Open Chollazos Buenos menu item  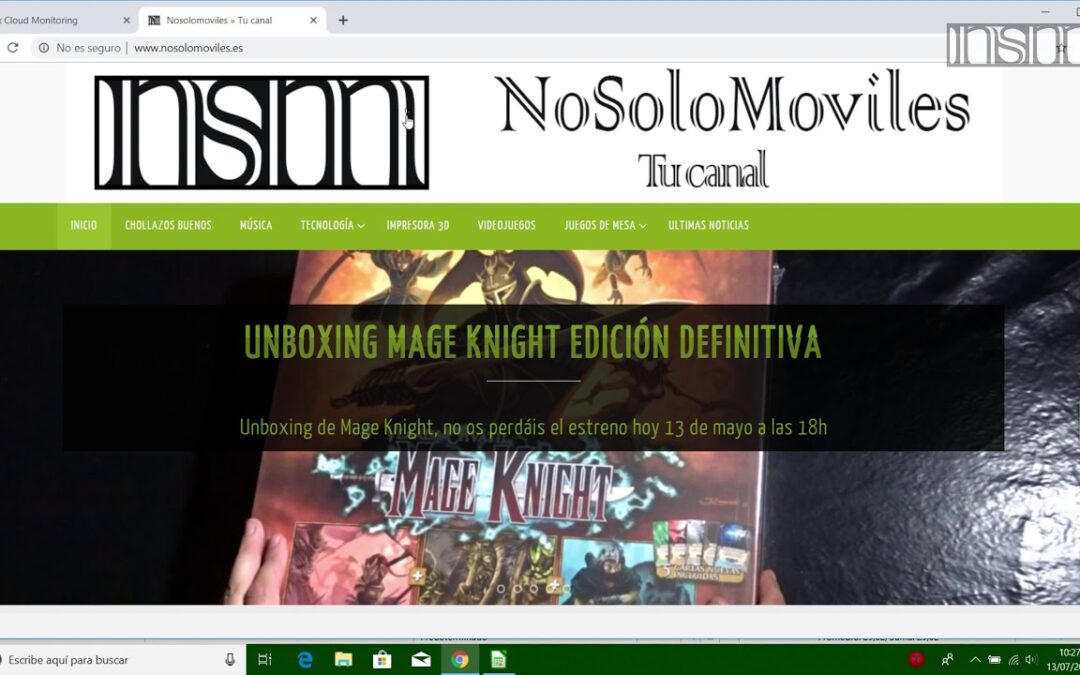[168, 225]
